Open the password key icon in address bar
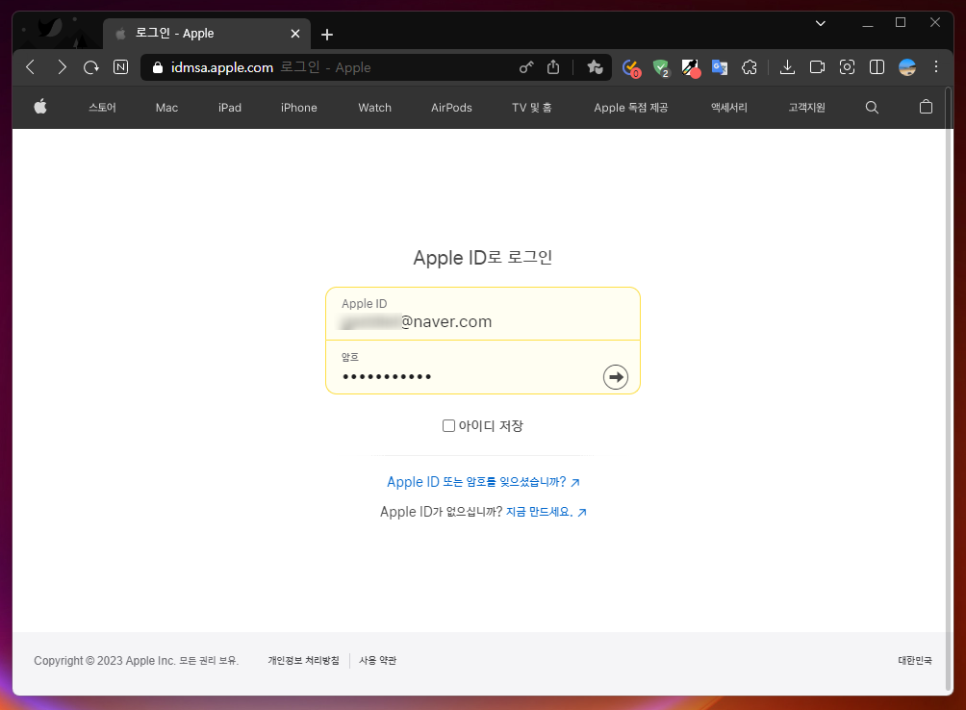Image resolution: width=966 pixels, height=710 pixels. tap(526, 67)
